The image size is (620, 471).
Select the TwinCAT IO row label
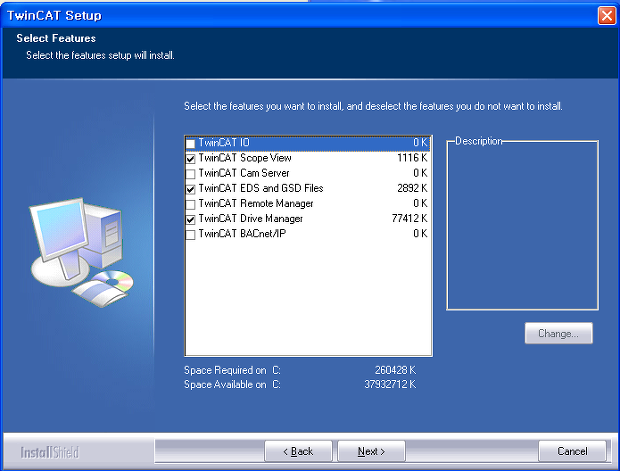pos(224,143)
